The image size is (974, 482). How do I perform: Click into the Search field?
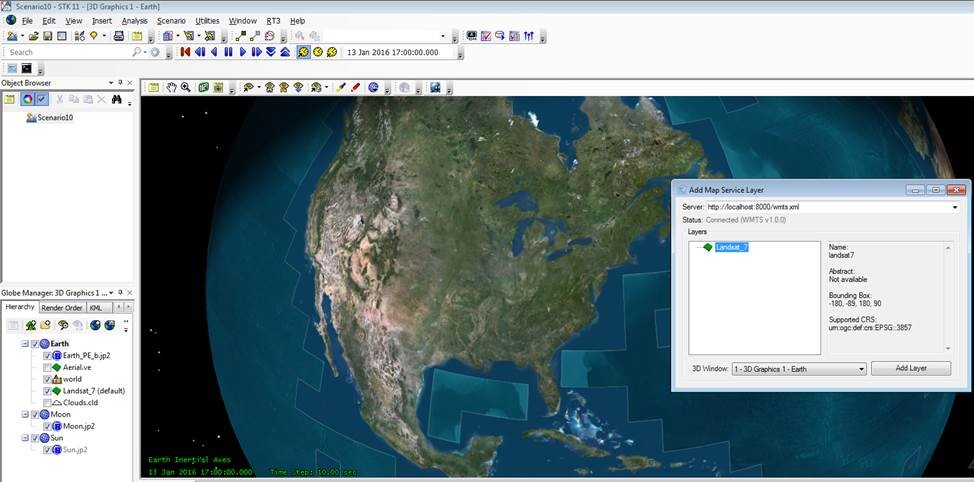68,52
